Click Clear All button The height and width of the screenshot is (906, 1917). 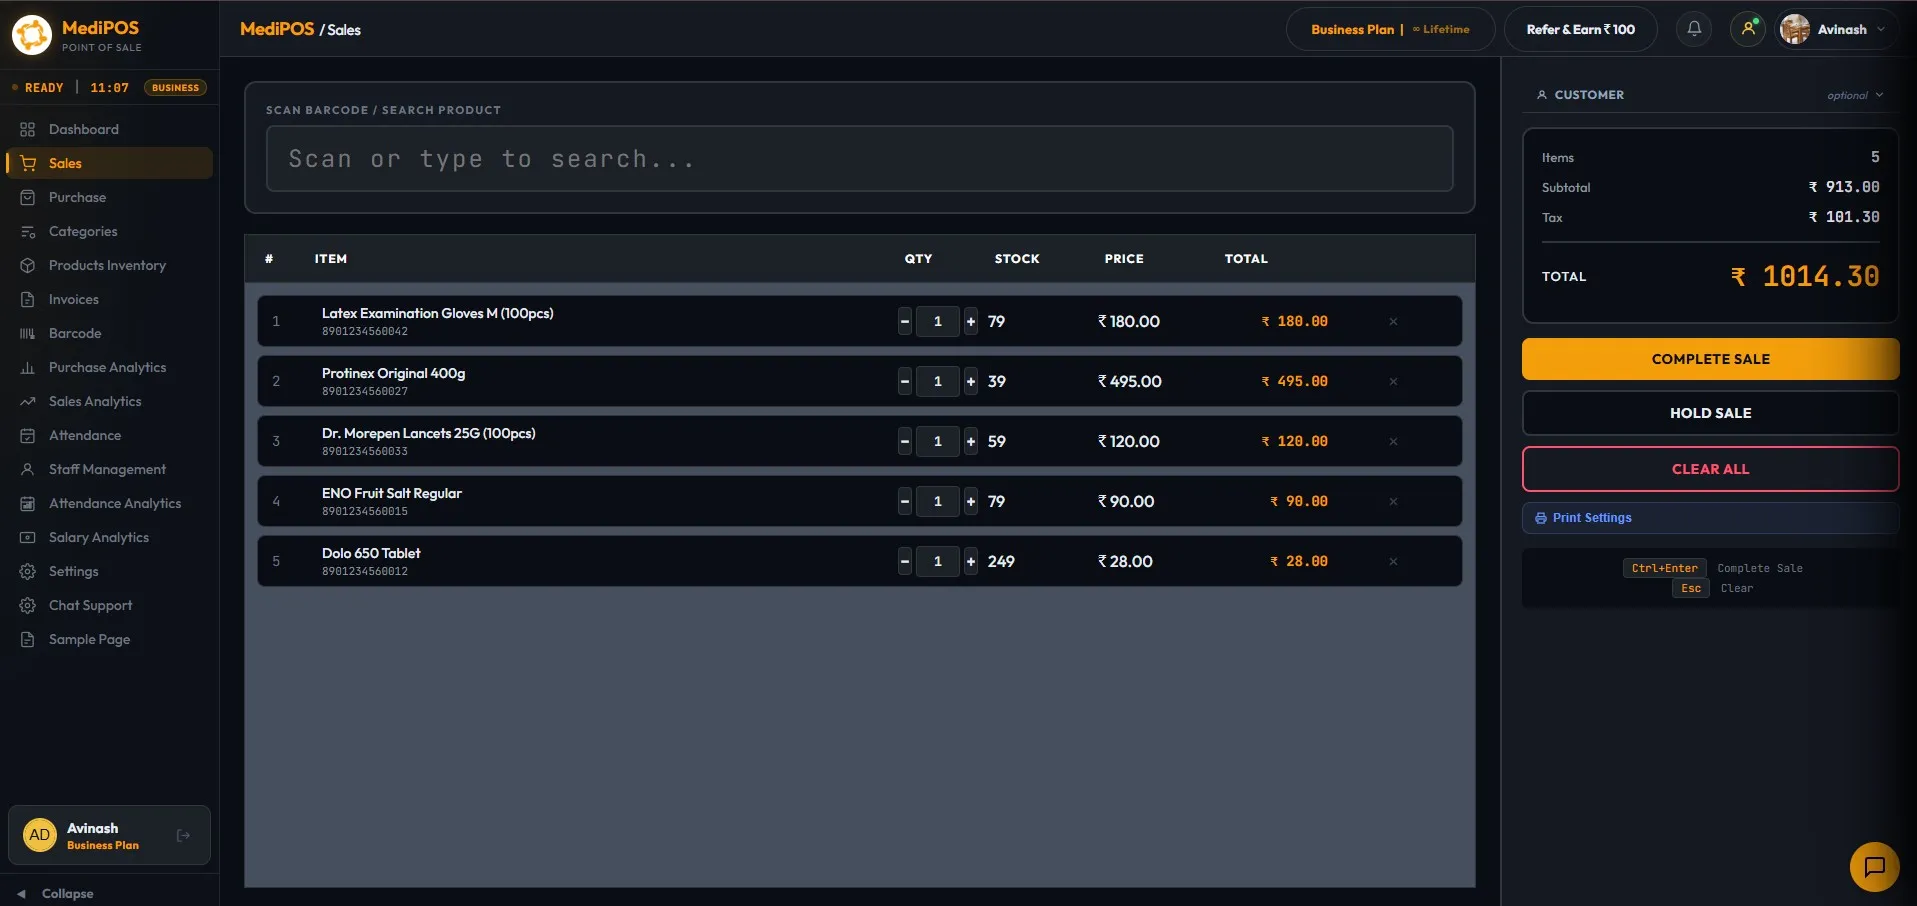point(1710,469)
